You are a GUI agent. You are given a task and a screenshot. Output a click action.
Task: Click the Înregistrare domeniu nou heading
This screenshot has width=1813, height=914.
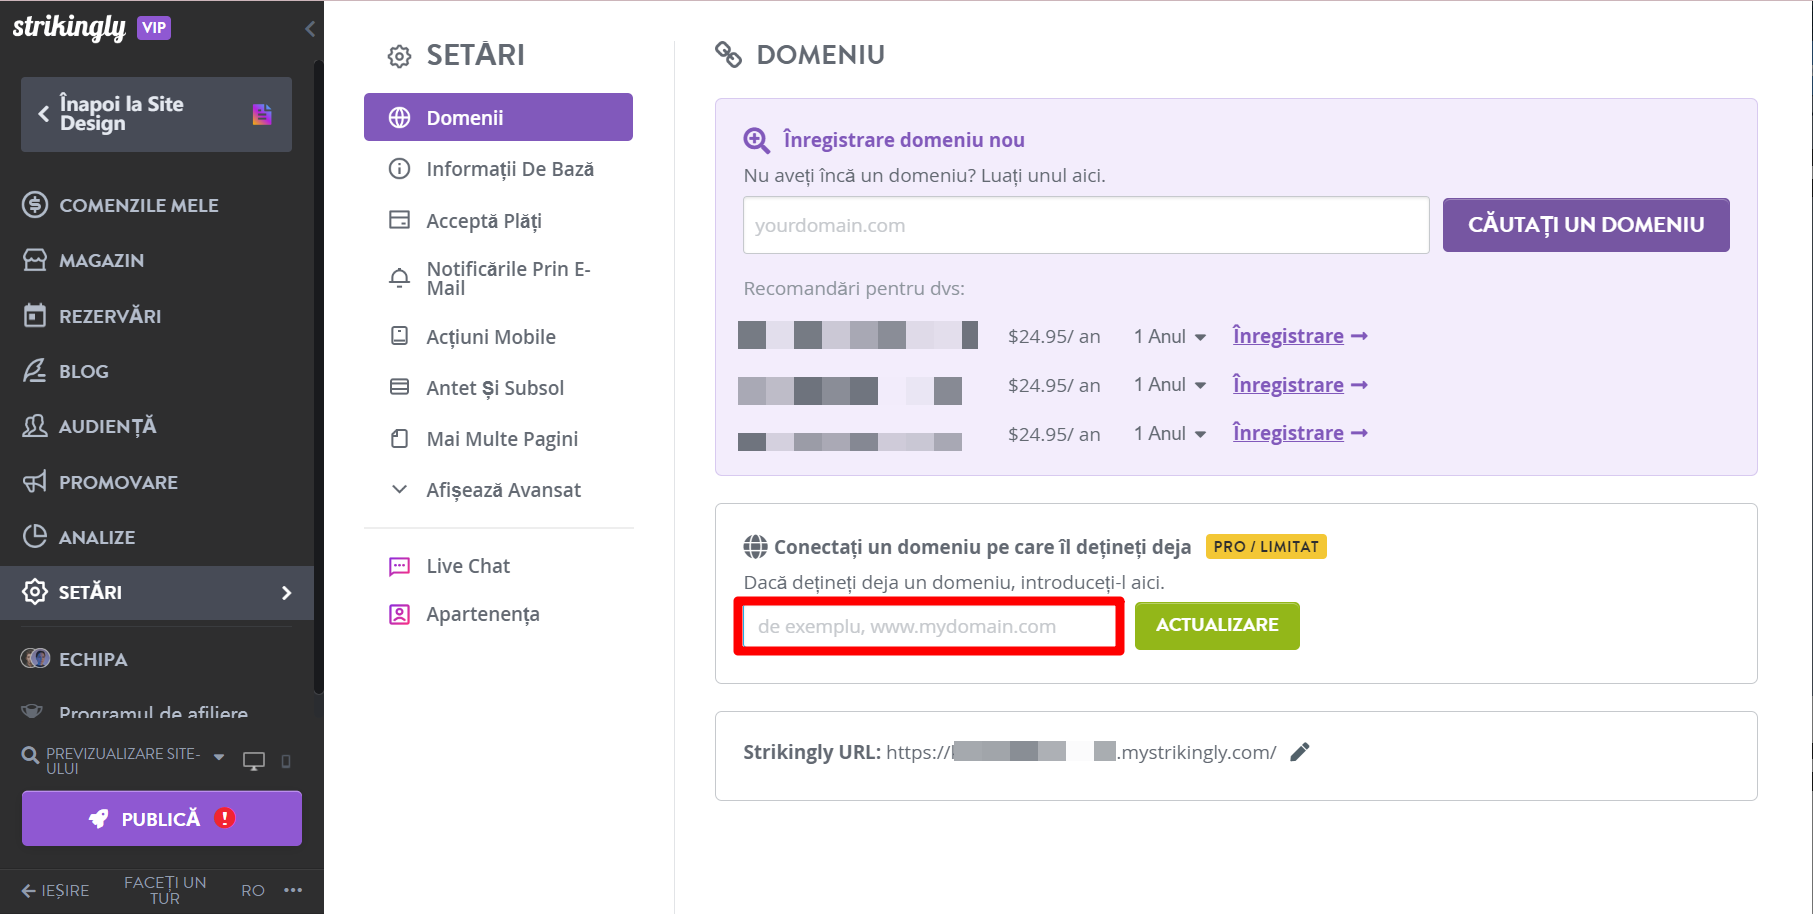tap(903, 140)
